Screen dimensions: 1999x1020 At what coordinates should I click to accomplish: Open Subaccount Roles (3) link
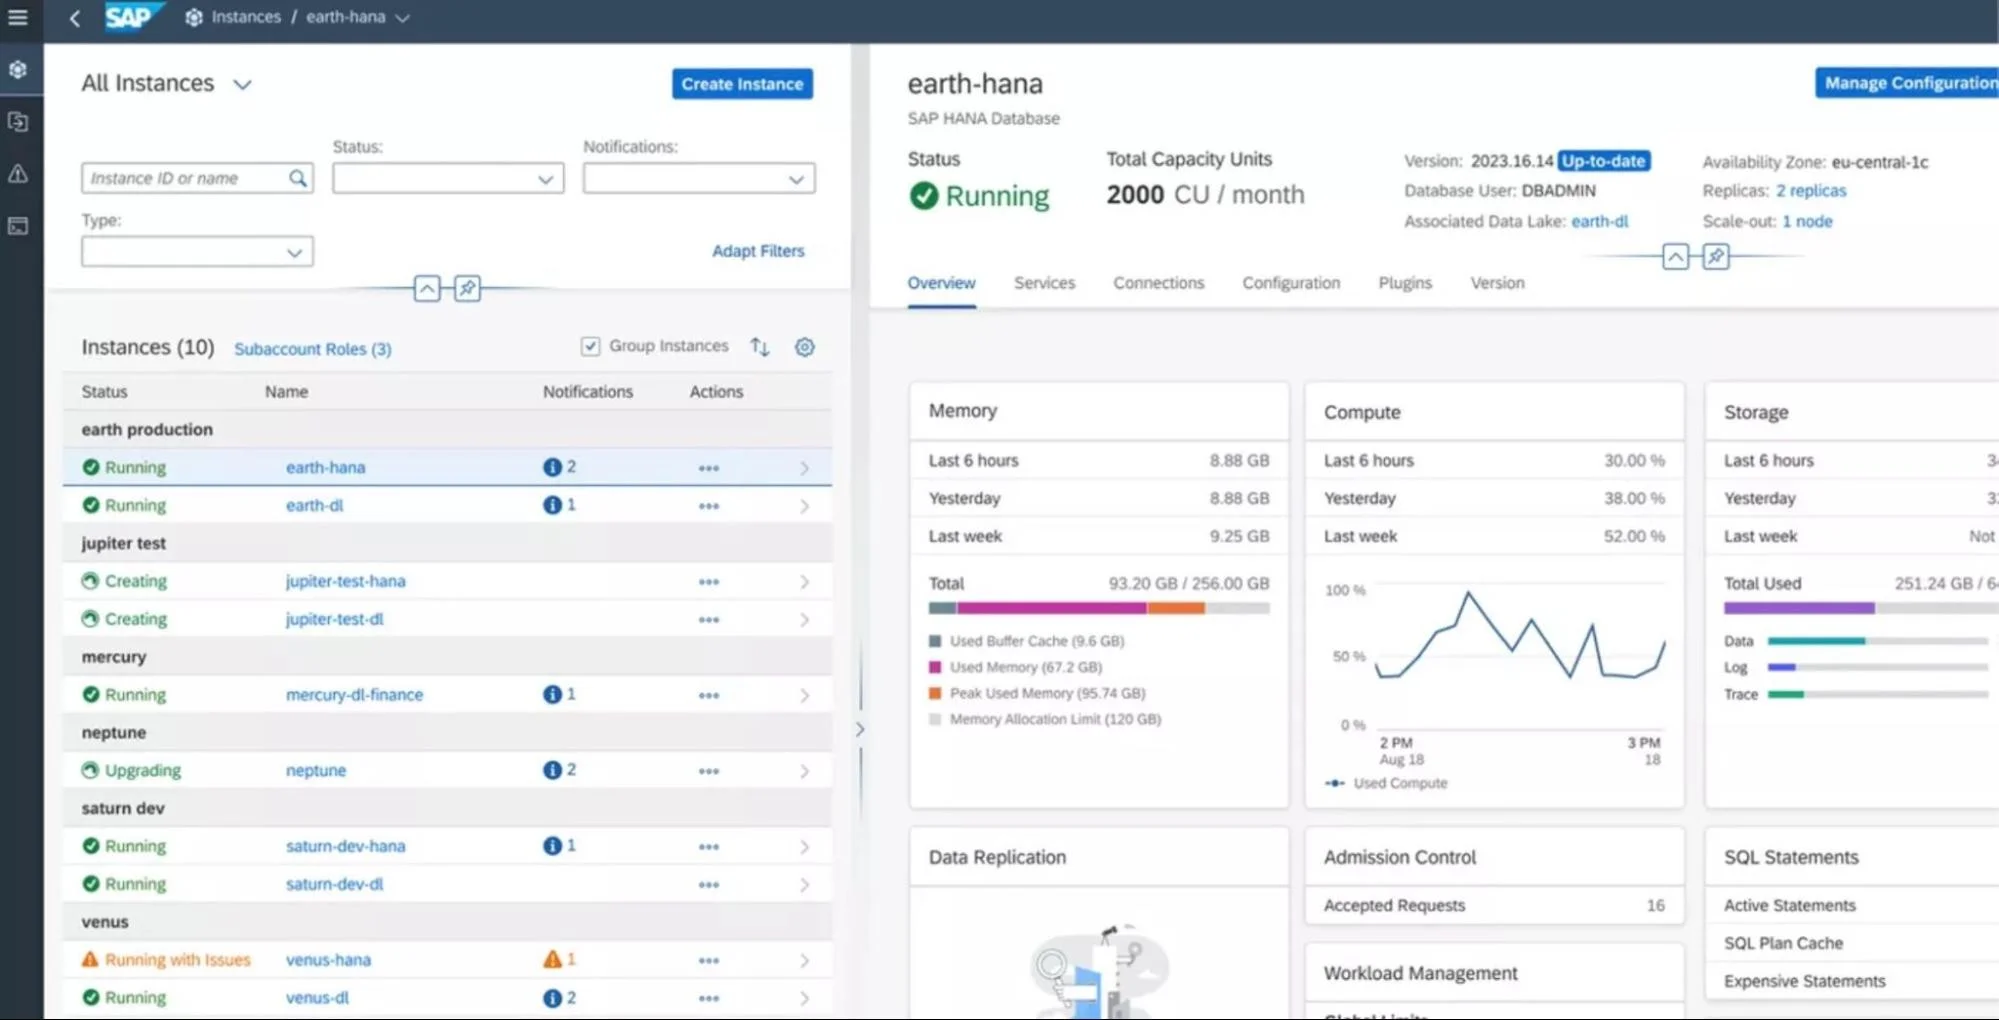point(313,349)
